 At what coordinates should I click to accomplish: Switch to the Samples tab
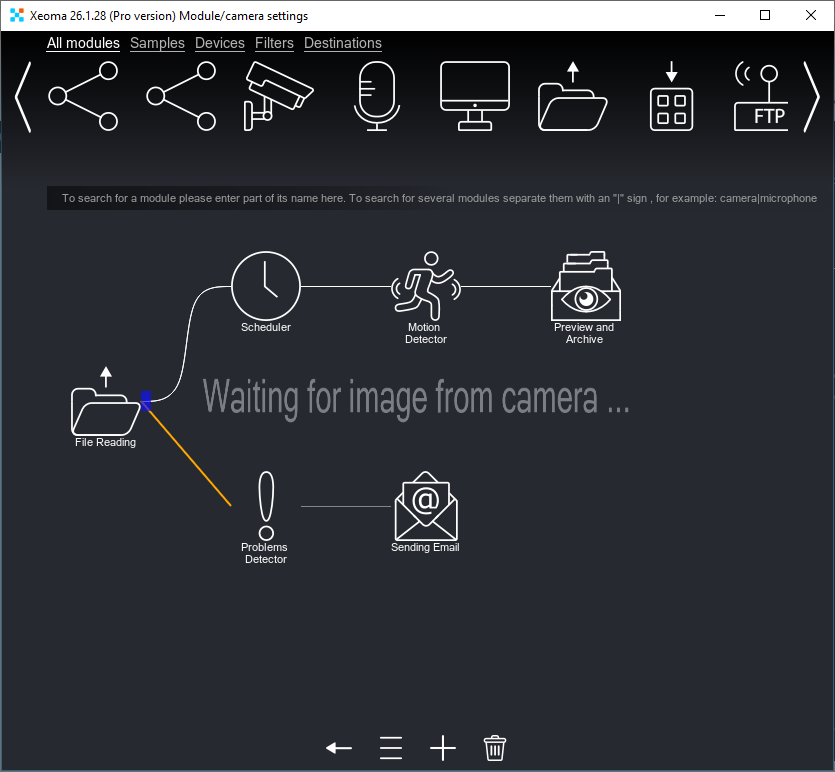tap(157, 43)
